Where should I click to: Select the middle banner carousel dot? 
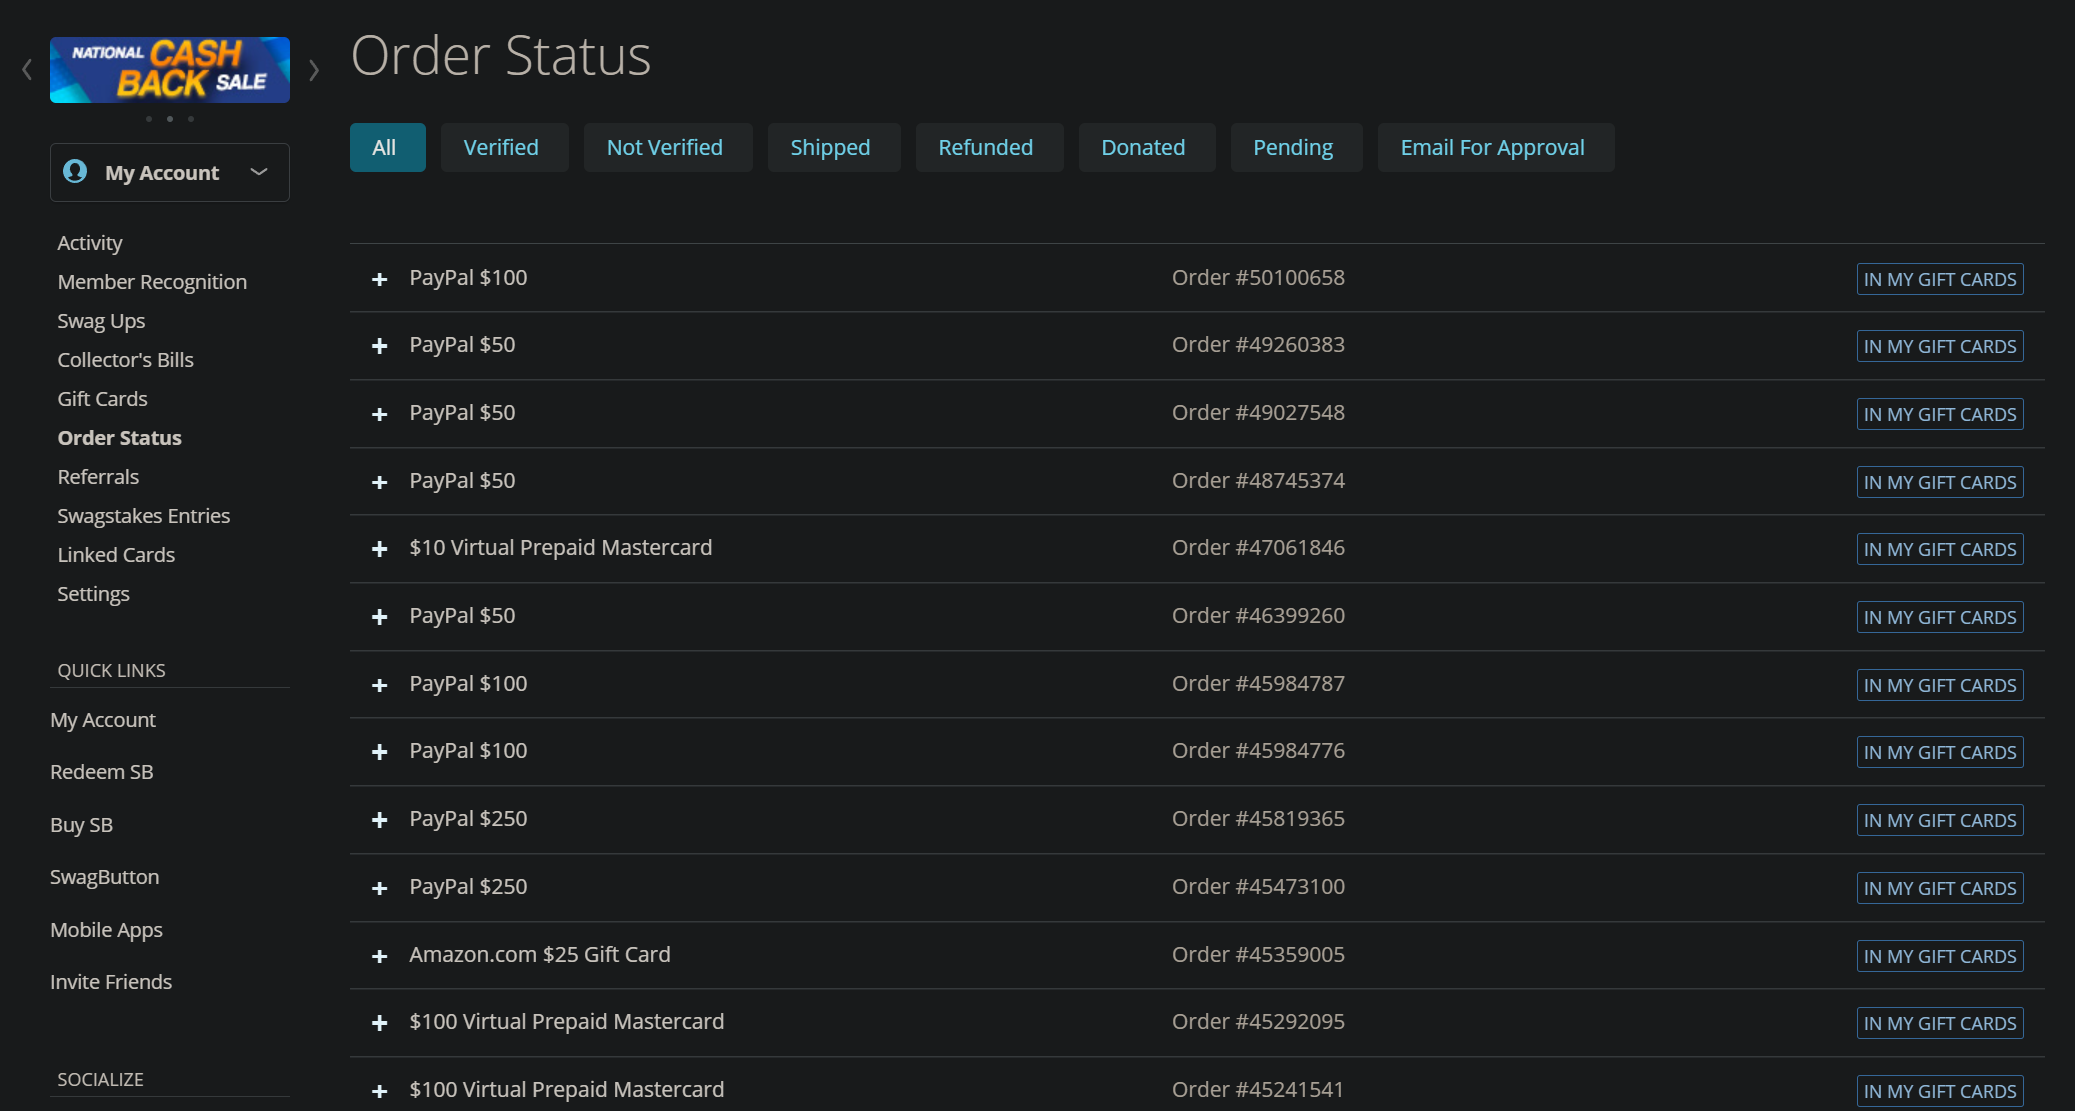(x=170, y=119)
